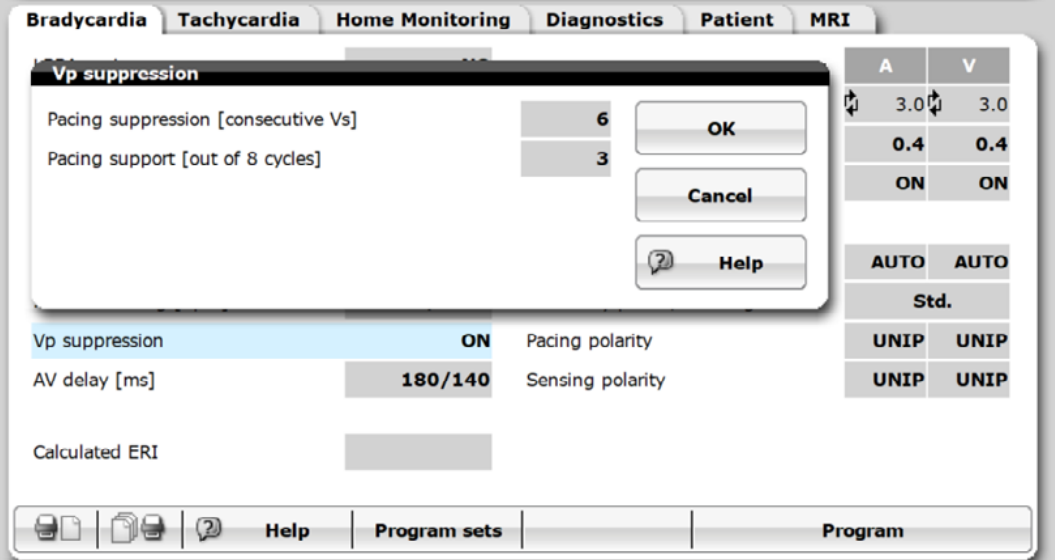This screenshot has height=560, width=1055.
Task: Open pacing support value 3 selector
Action: tap(566, 159)
